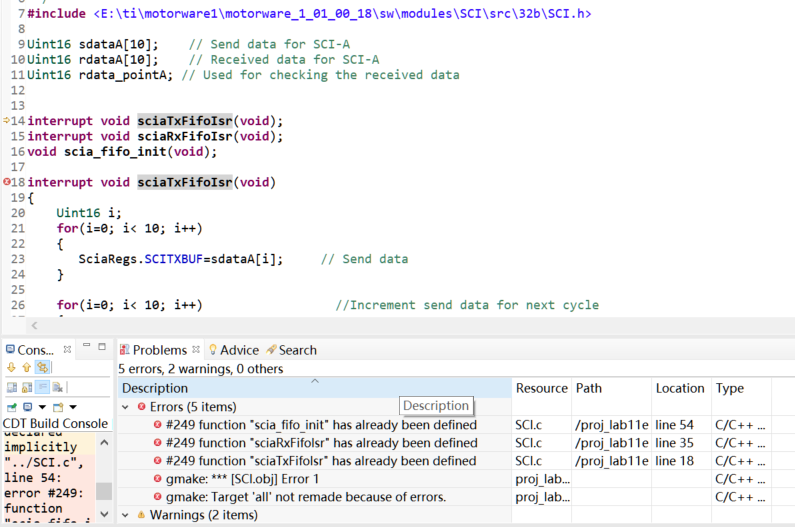Click 'sciaRxFifoIsr' on editor line 15

pyautogui.click(x=185, y=136)
